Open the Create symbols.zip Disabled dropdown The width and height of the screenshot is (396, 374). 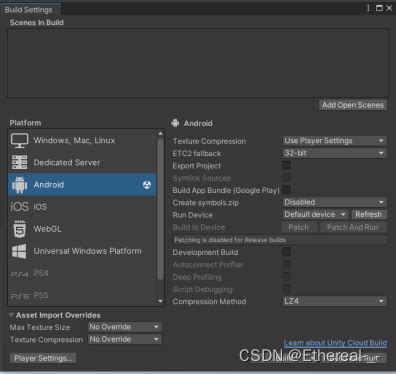point(334,202)
